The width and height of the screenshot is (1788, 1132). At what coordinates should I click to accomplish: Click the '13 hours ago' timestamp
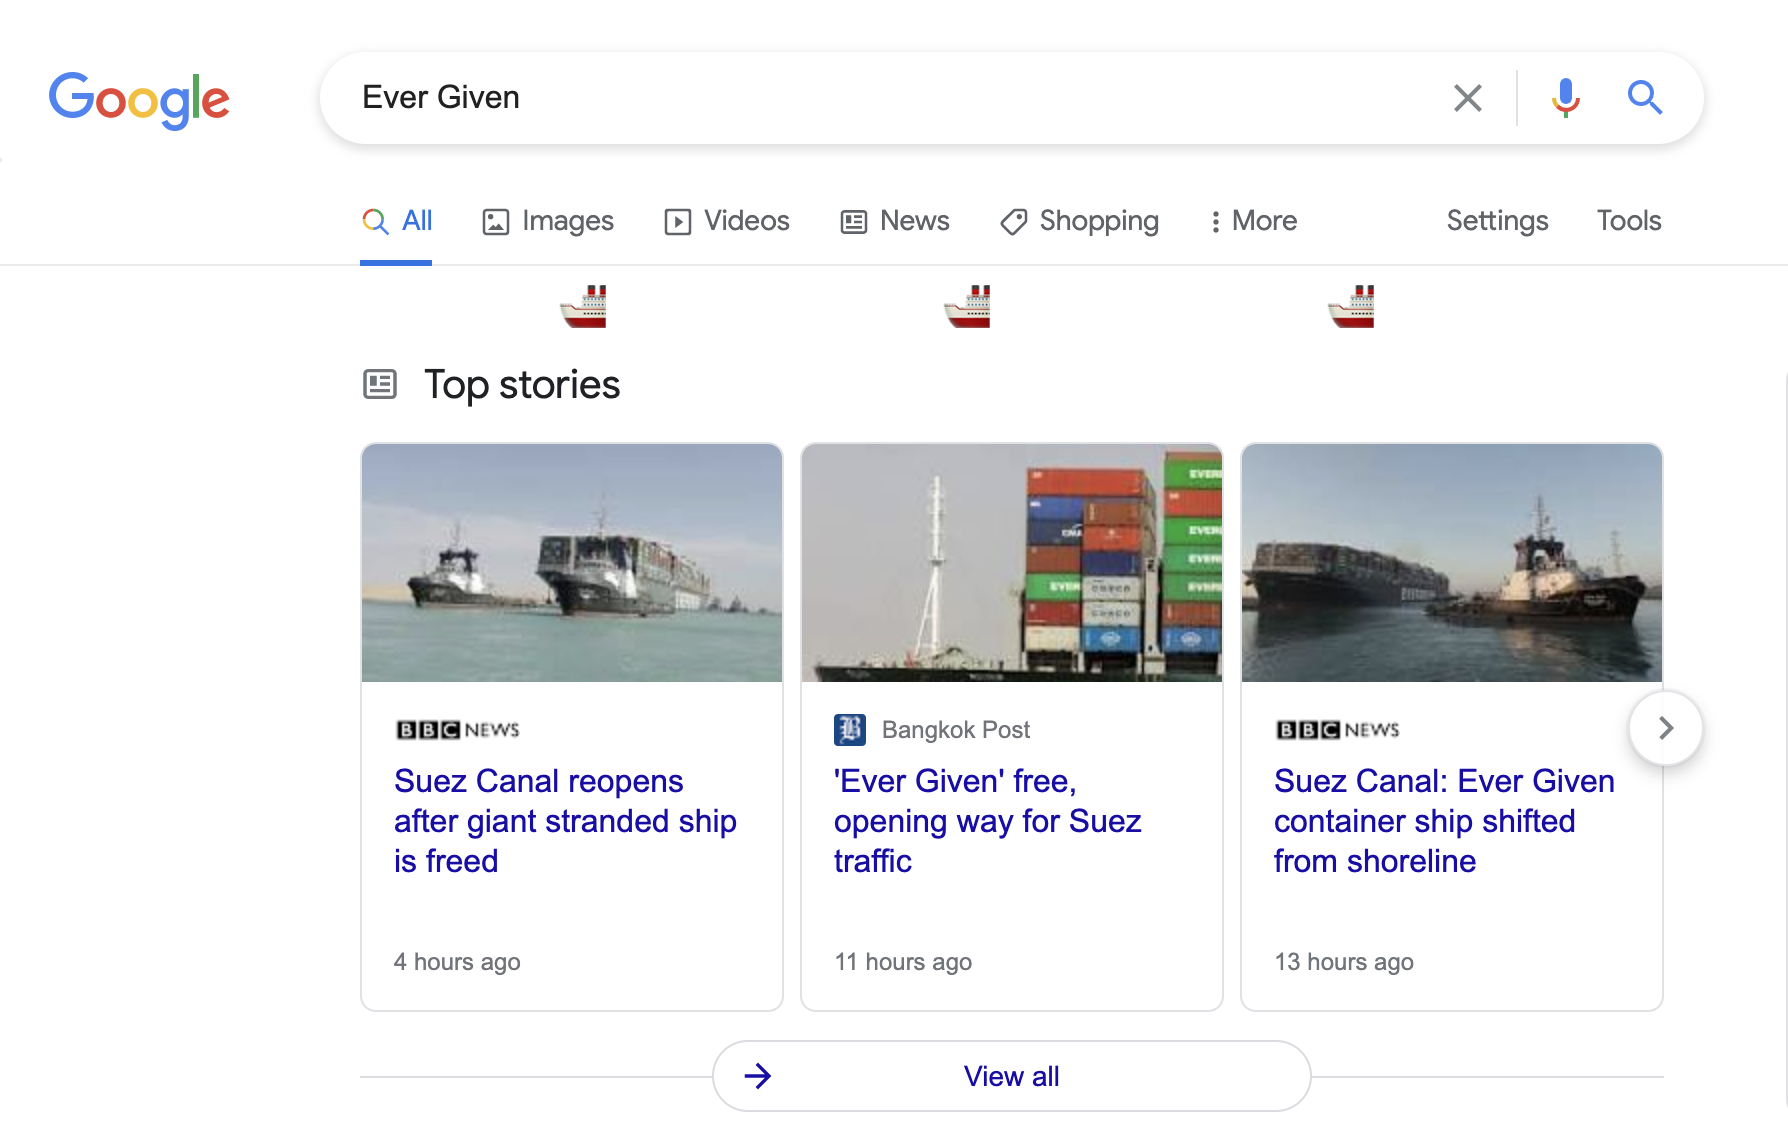[x=1344, y=962]
